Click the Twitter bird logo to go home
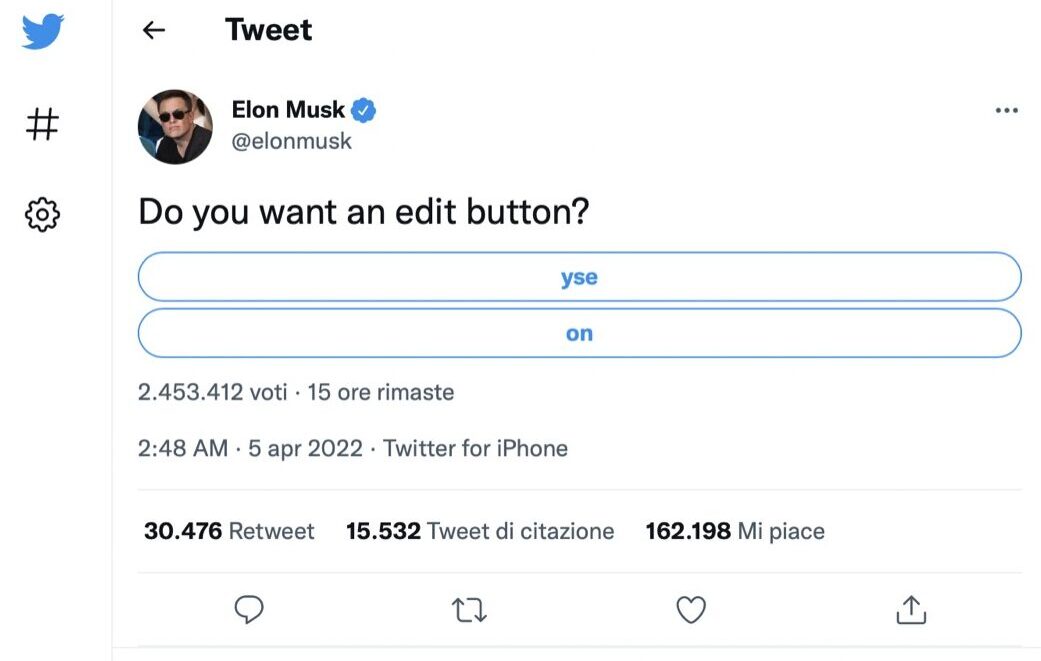Image resolution: width=1041 pixels, height=661 pixels. click(40, 31)
